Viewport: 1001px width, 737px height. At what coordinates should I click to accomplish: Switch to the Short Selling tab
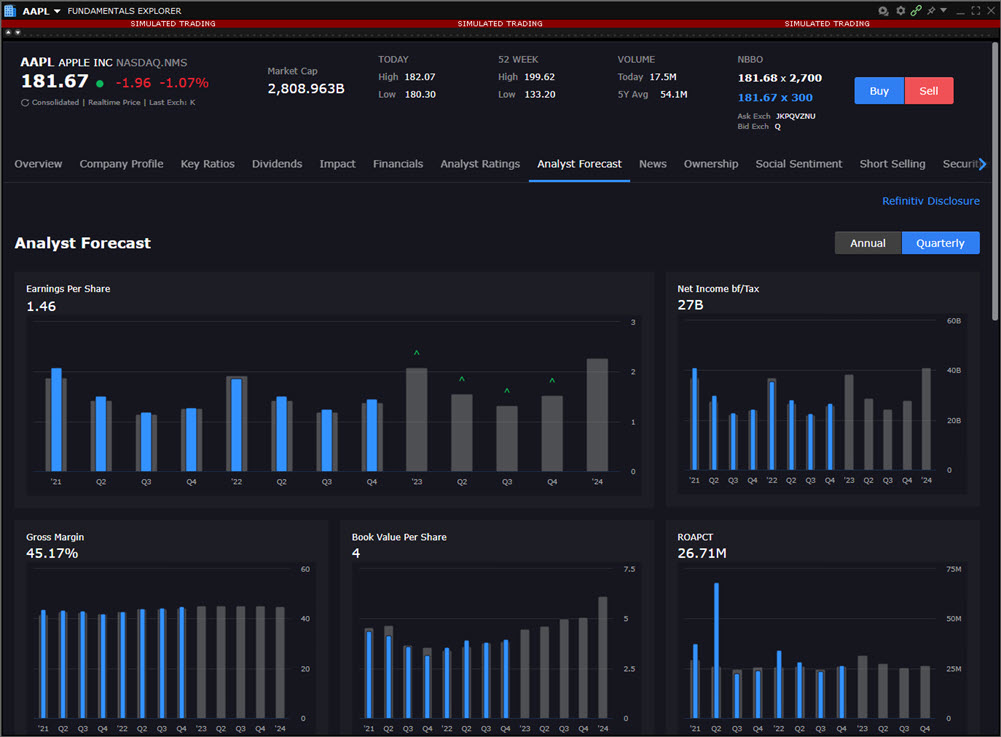click(x=892, y=163)
